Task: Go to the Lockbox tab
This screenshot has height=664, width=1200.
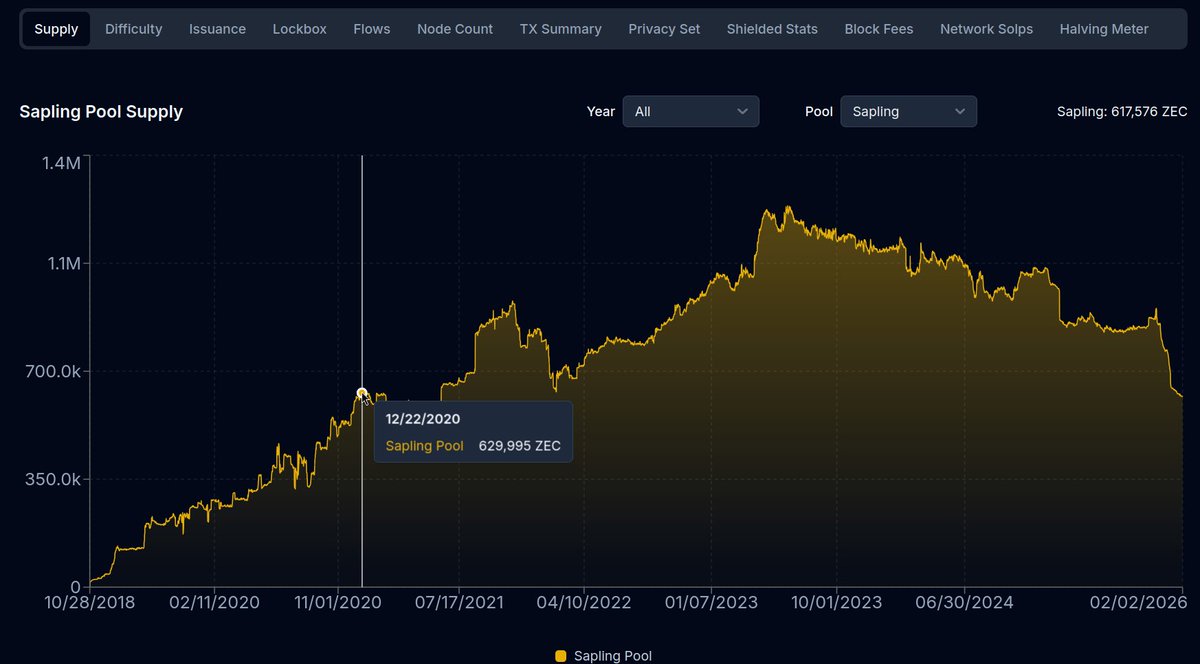Action: [x=300, y=29]
